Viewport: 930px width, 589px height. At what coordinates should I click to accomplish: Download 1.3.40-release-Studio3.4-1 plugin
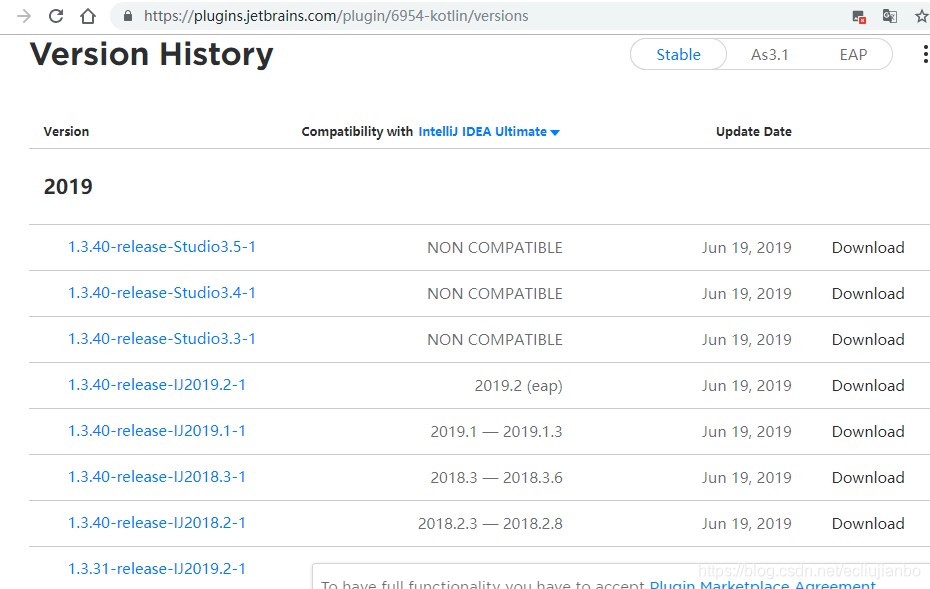[868, 294]
